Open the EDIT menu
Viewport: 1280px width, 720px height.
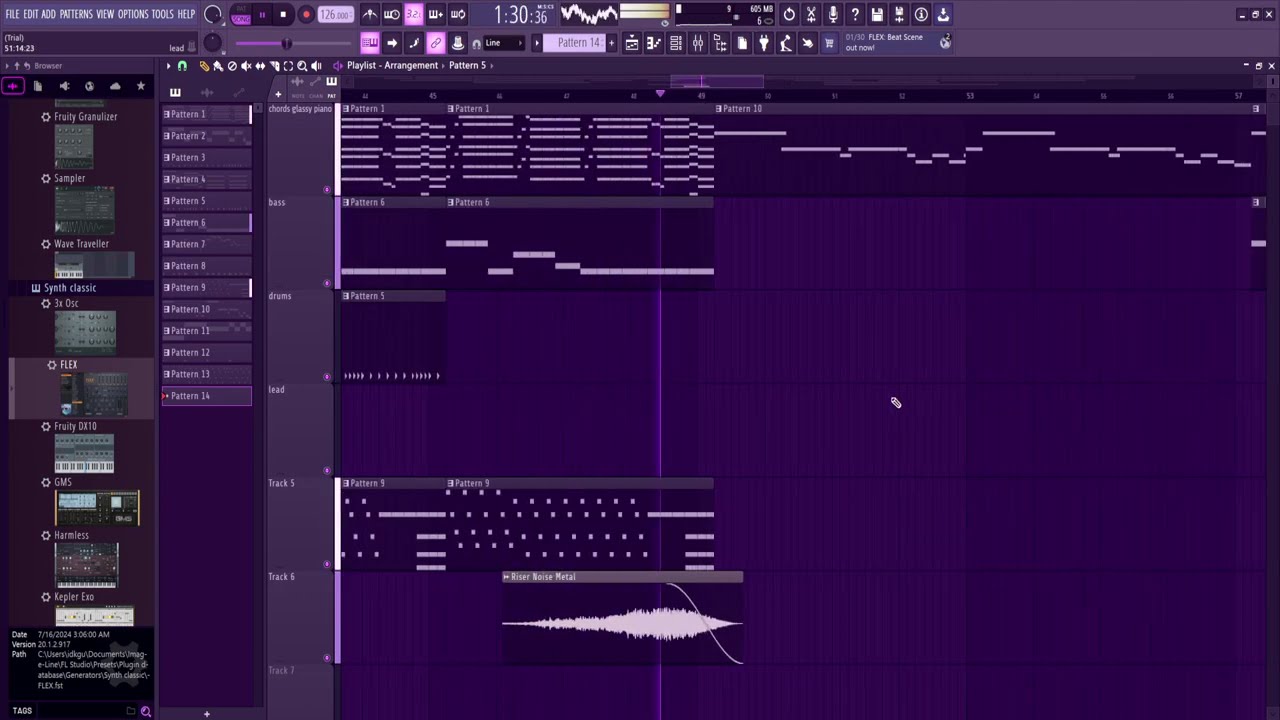pyautogui.click(x=30, y=14)
